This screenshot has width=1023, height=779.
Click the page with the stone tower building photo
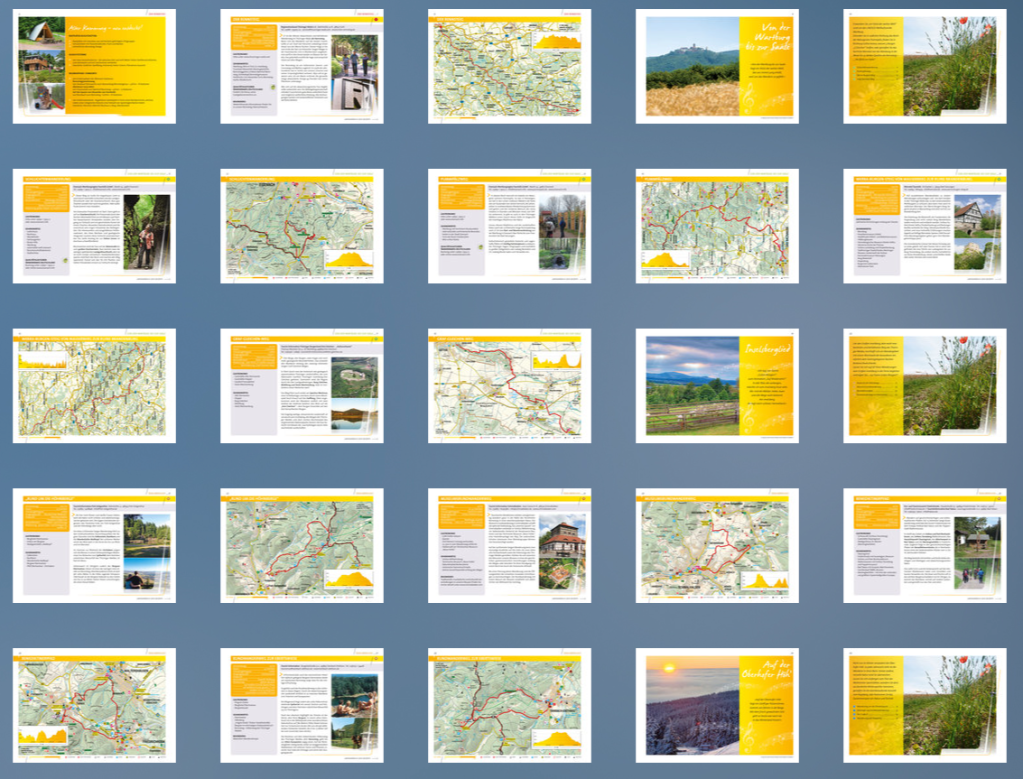pos(509,546)
